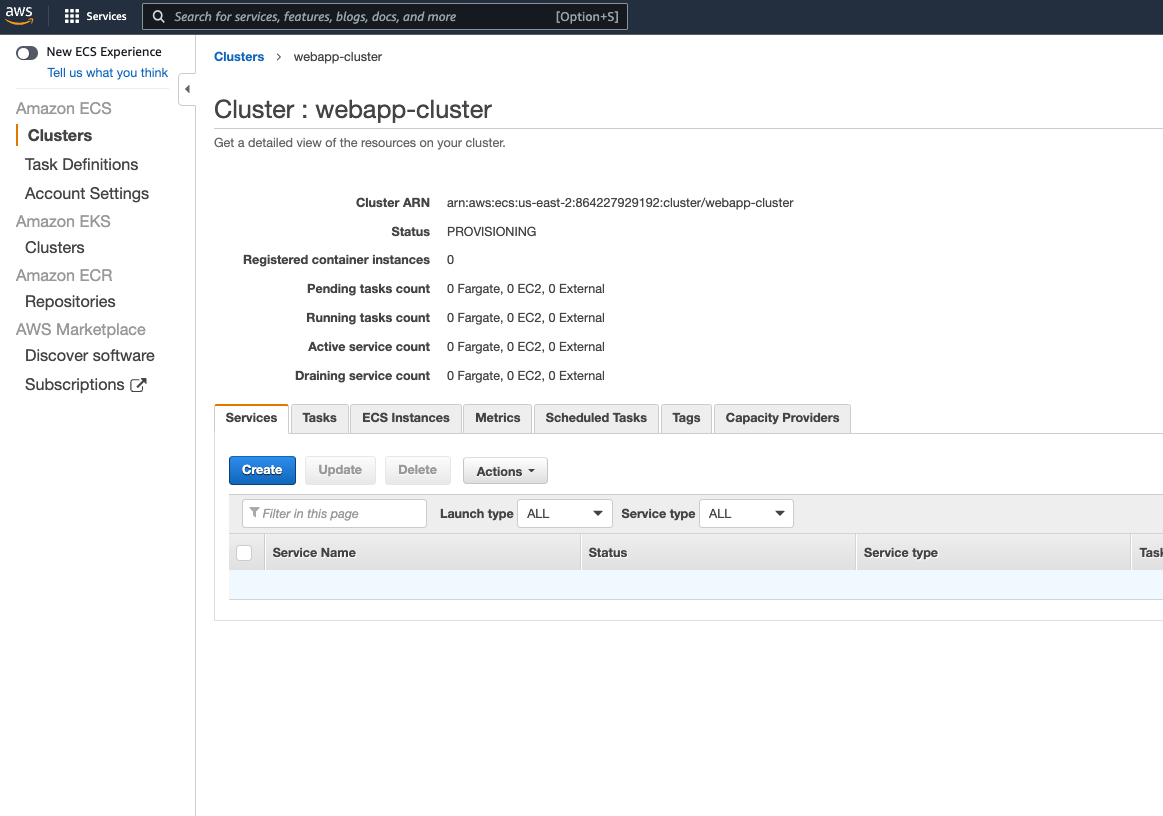Open Subscriptions via the external link icon

[x=140, y=384]
